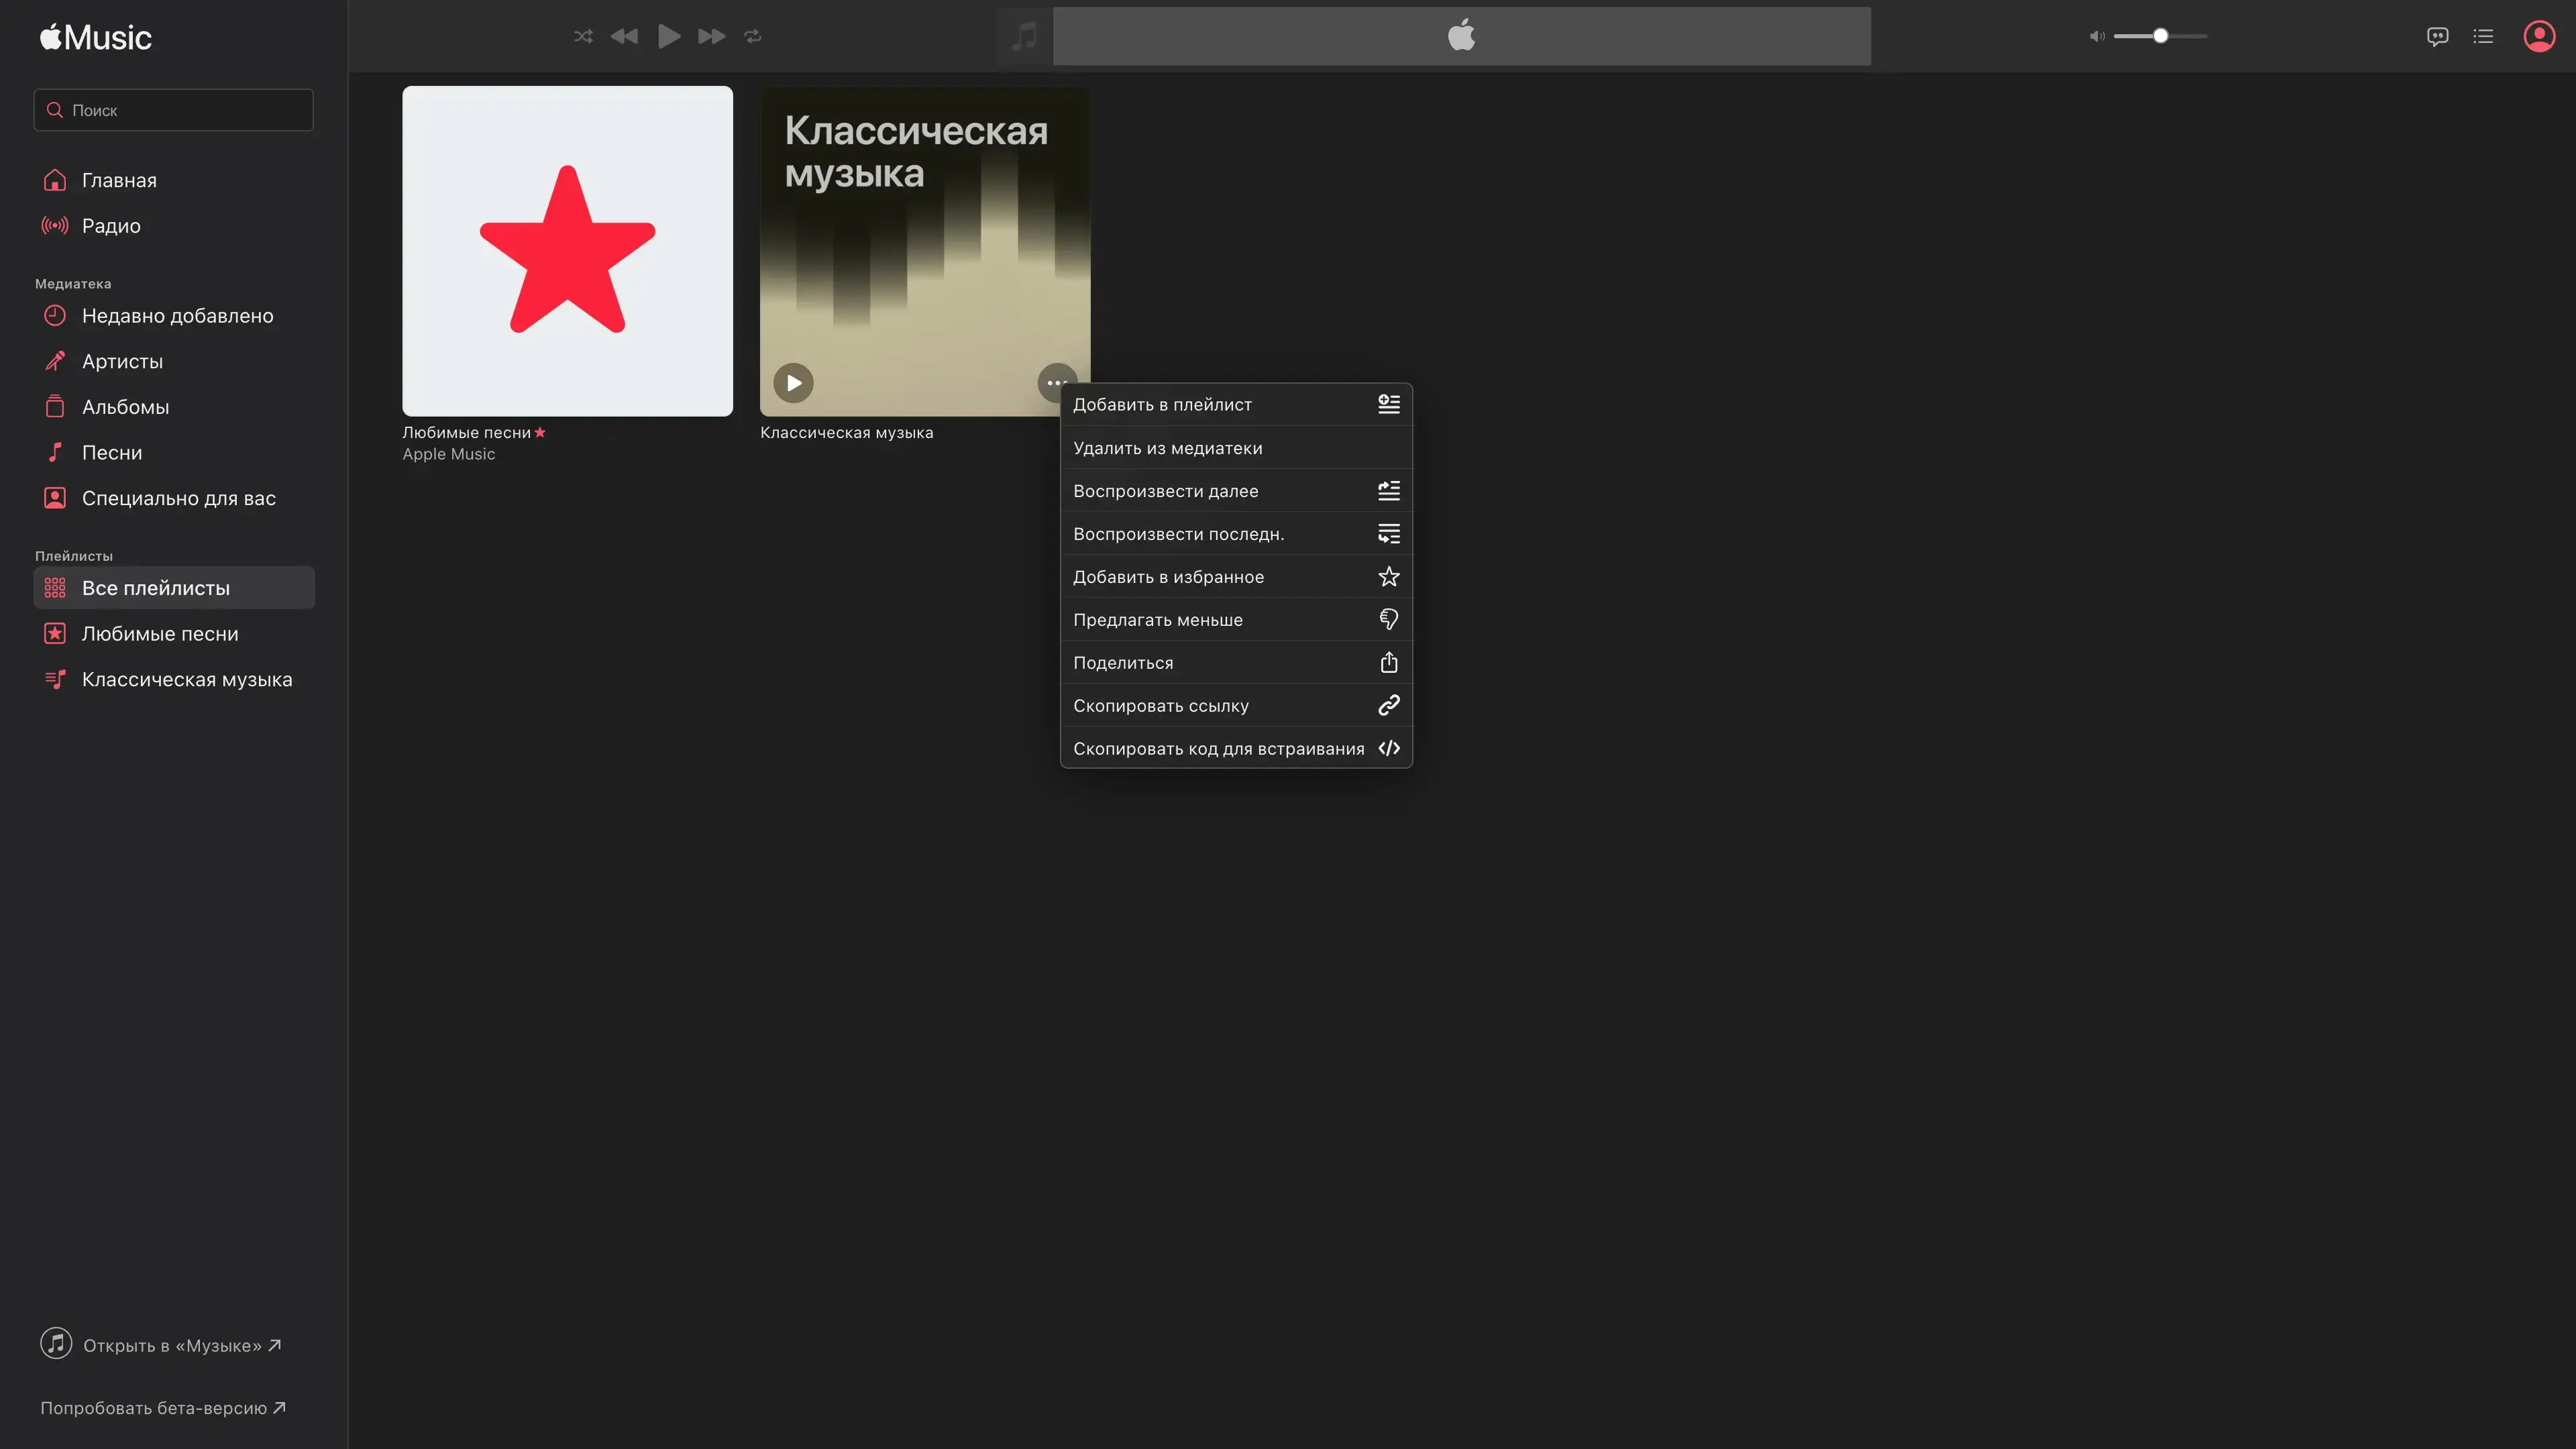Open the Открыть в «Музыке» link

point(172,1345)
